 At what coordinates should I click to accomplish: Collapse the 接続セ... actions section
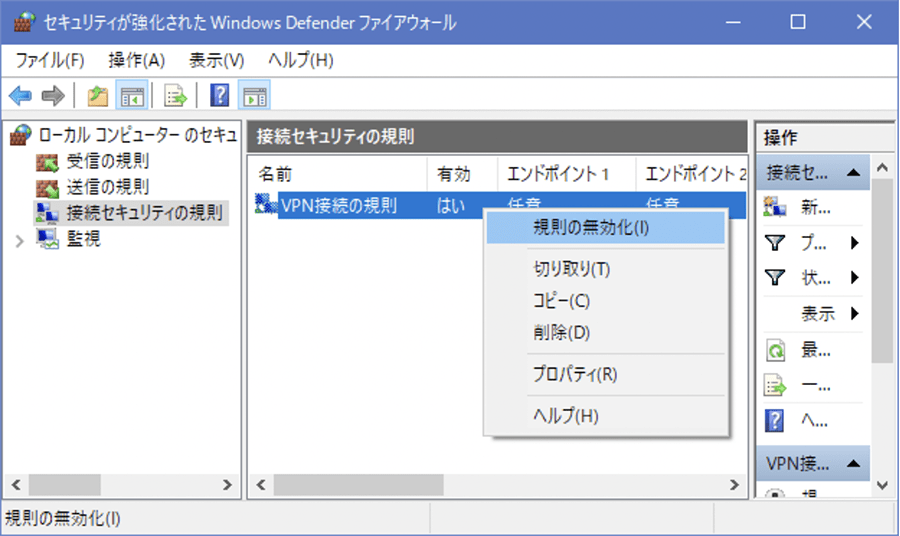(x=854, y=172)
